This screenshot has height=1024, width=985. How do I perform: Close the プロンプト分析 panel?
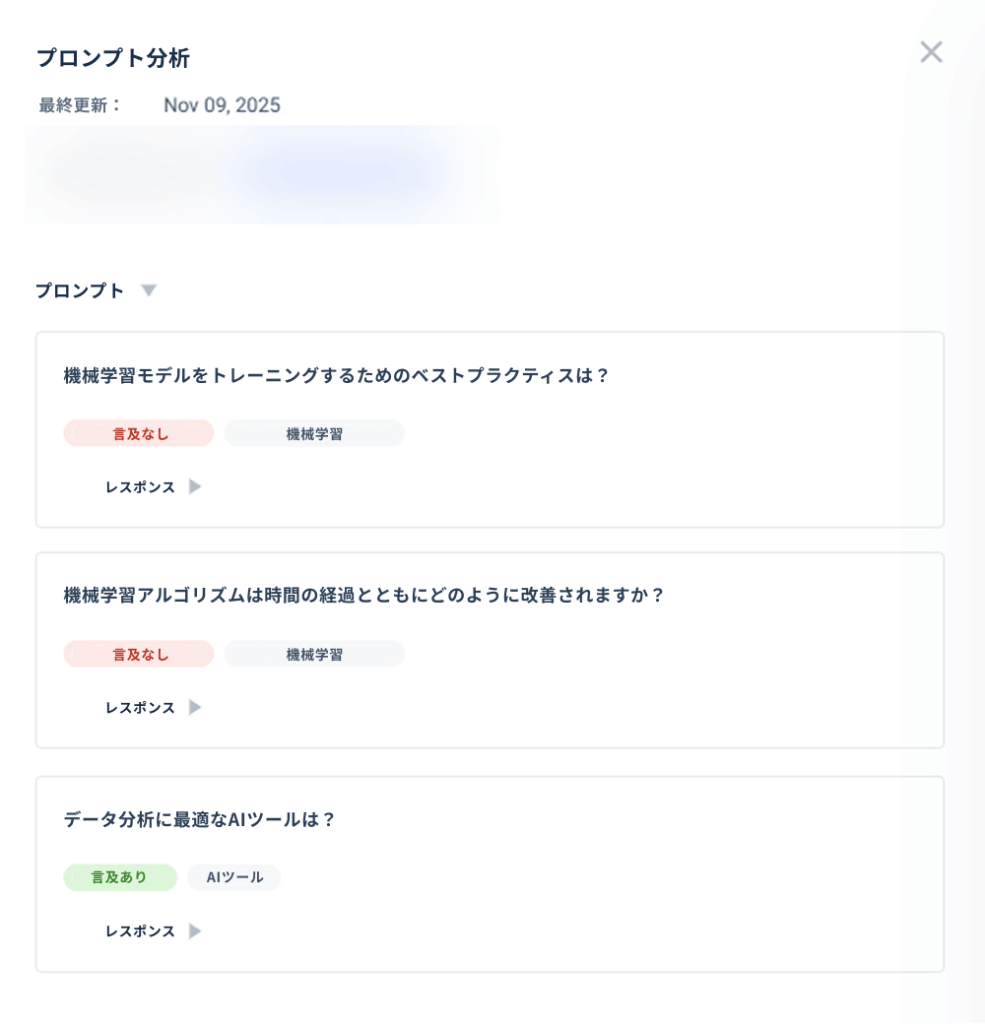point(931,52)
